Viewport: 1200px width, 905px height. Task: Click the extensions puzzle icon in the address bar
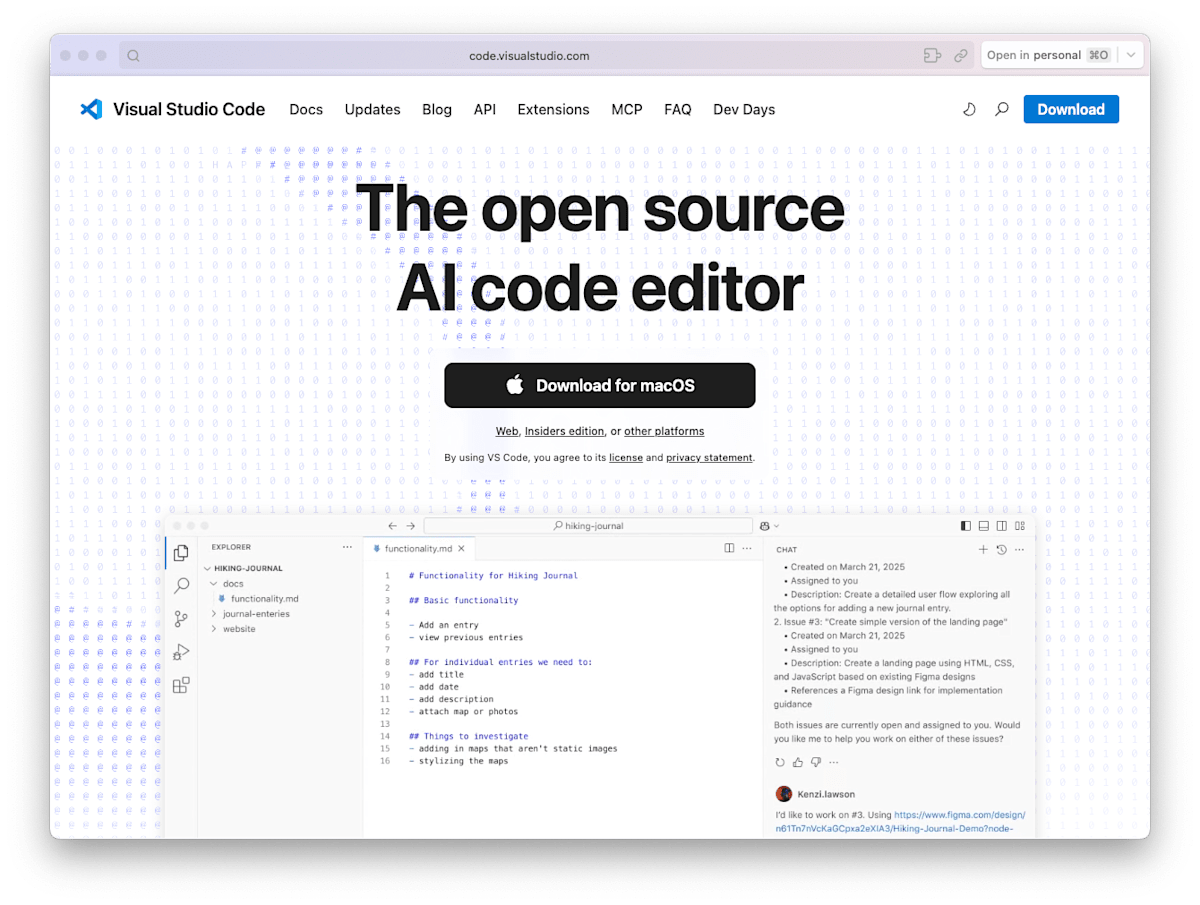932,56
